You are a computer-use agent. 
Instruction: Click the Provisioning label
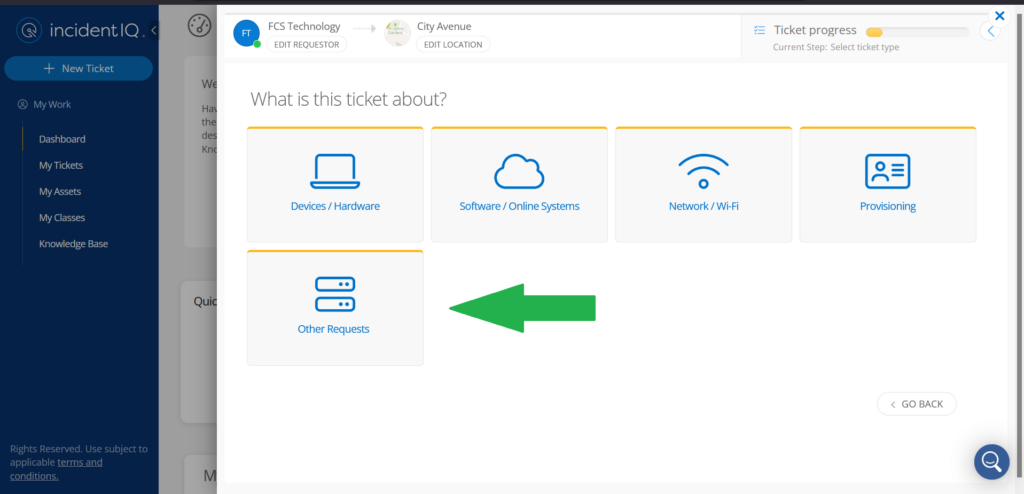(888, 206)
